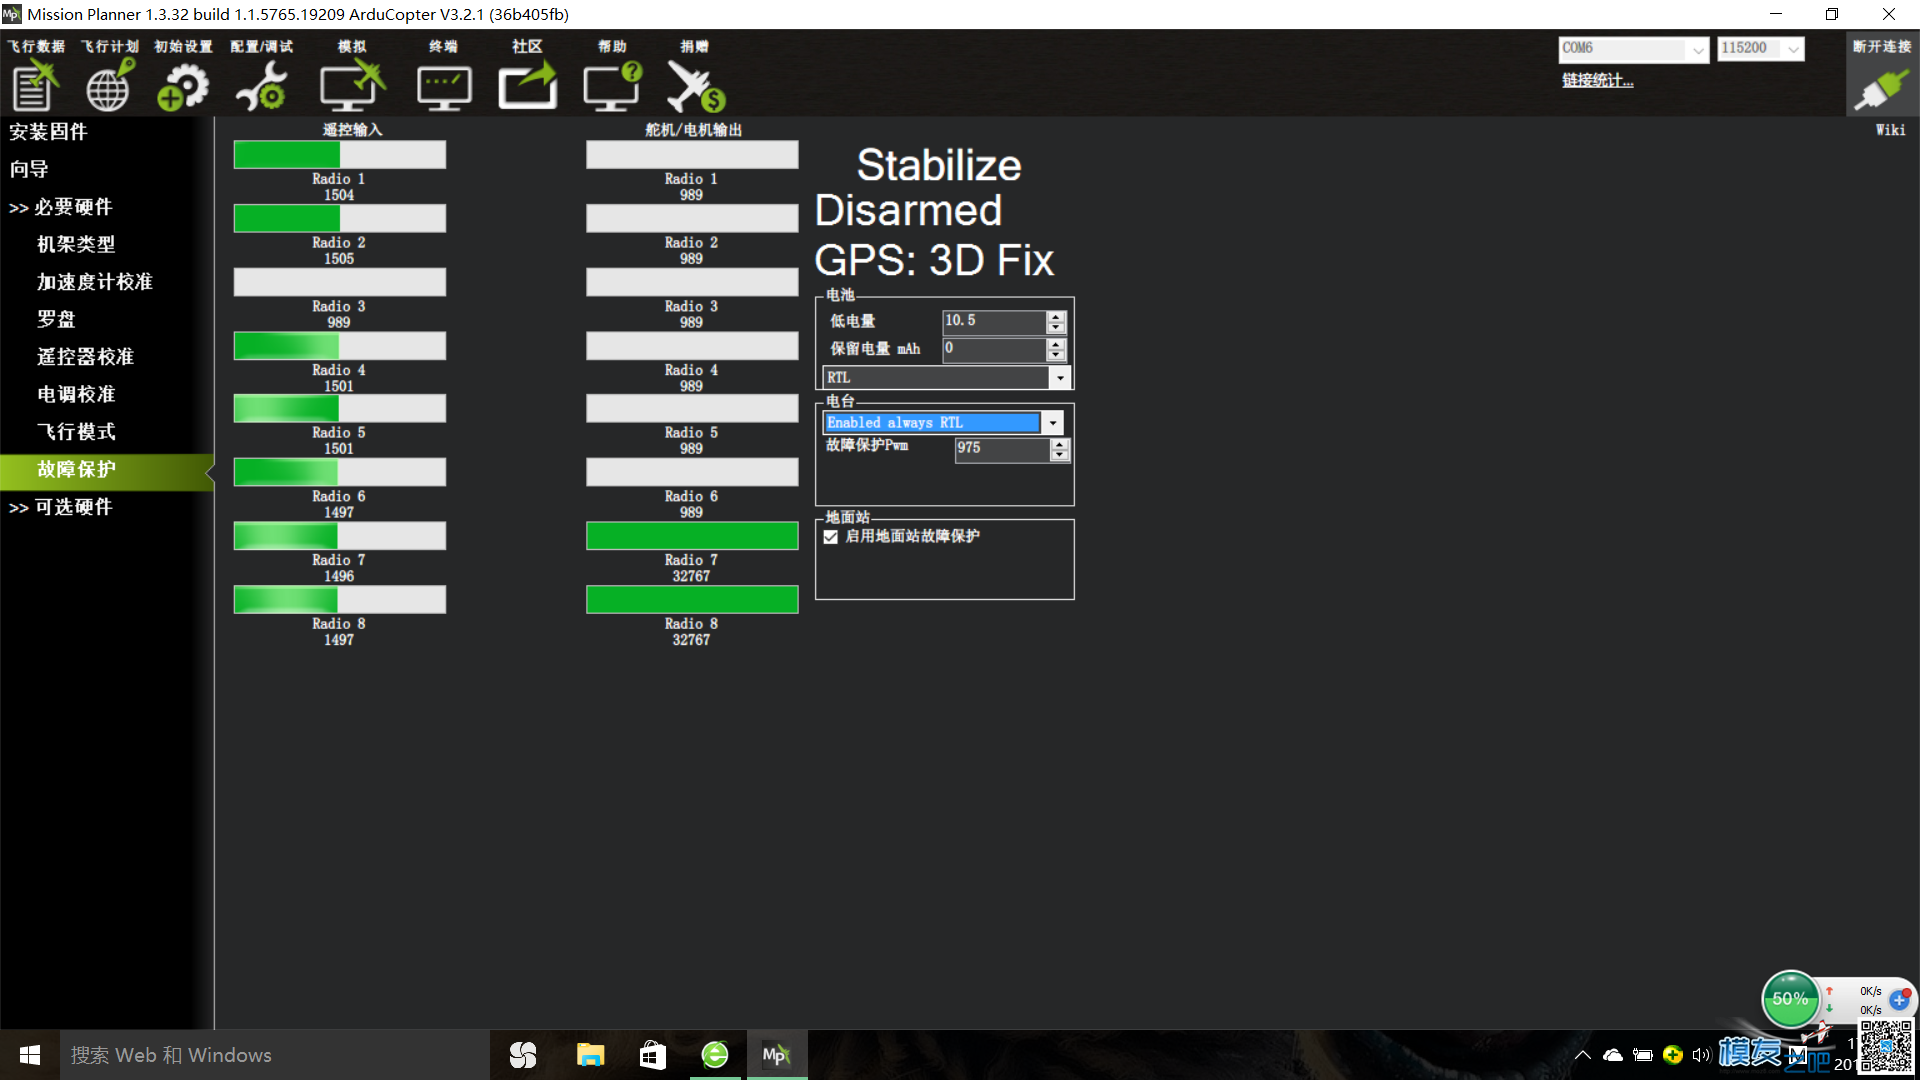Increase the 故障保护Pwm stepper
This screenshot has width=1920, height=1080.
(x=1060, y=443)
